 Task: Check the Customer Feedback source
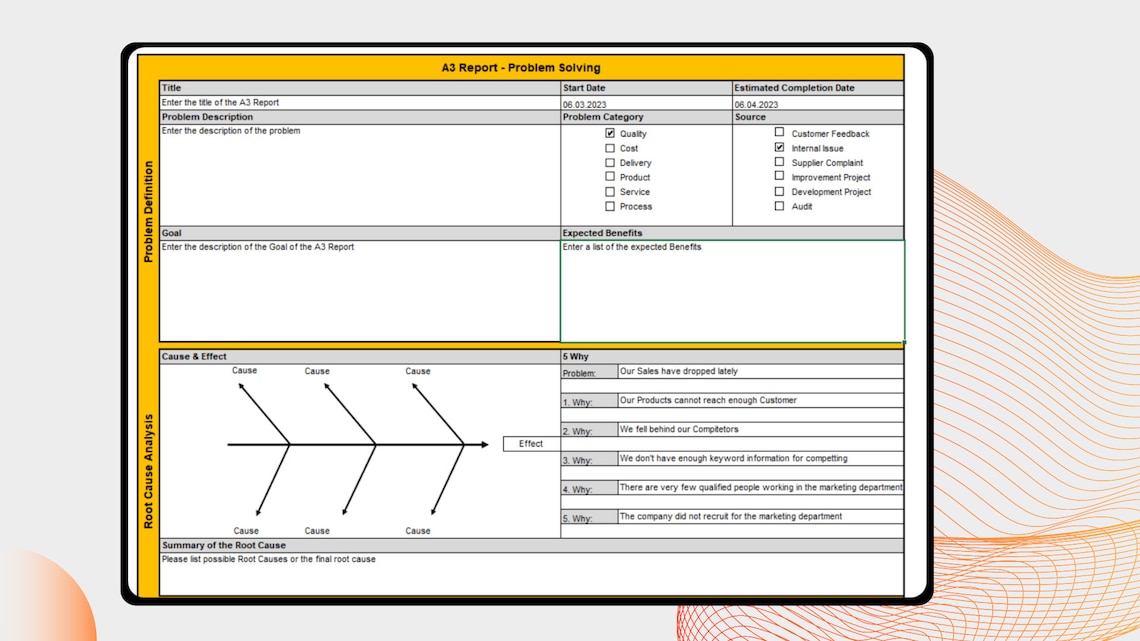779,132
